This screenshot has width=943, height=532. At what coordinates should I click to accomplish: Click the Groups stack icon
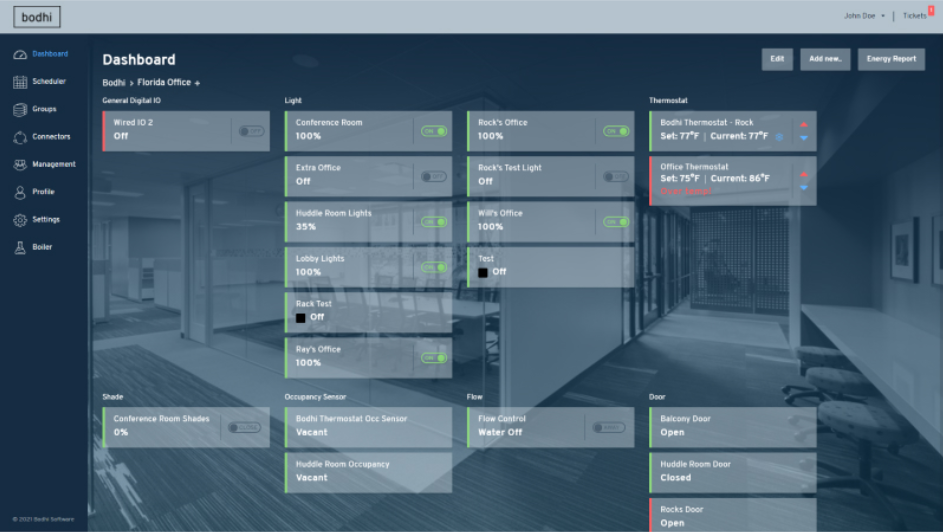click(20, 109)
